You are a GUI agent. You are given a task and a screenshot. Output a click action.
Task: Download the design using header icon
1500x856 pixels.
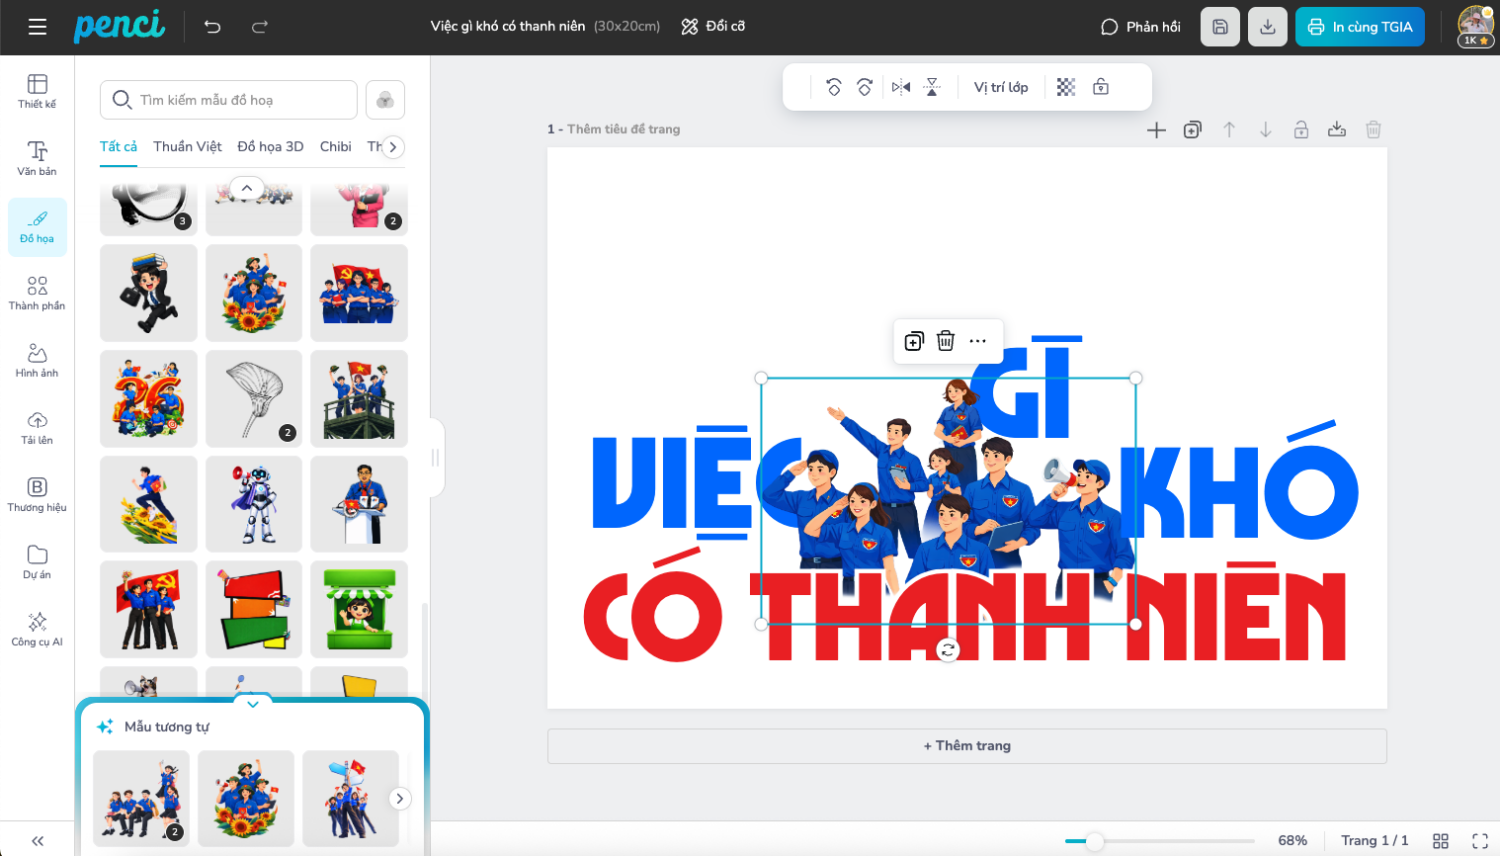click(x=1267, y=27)
